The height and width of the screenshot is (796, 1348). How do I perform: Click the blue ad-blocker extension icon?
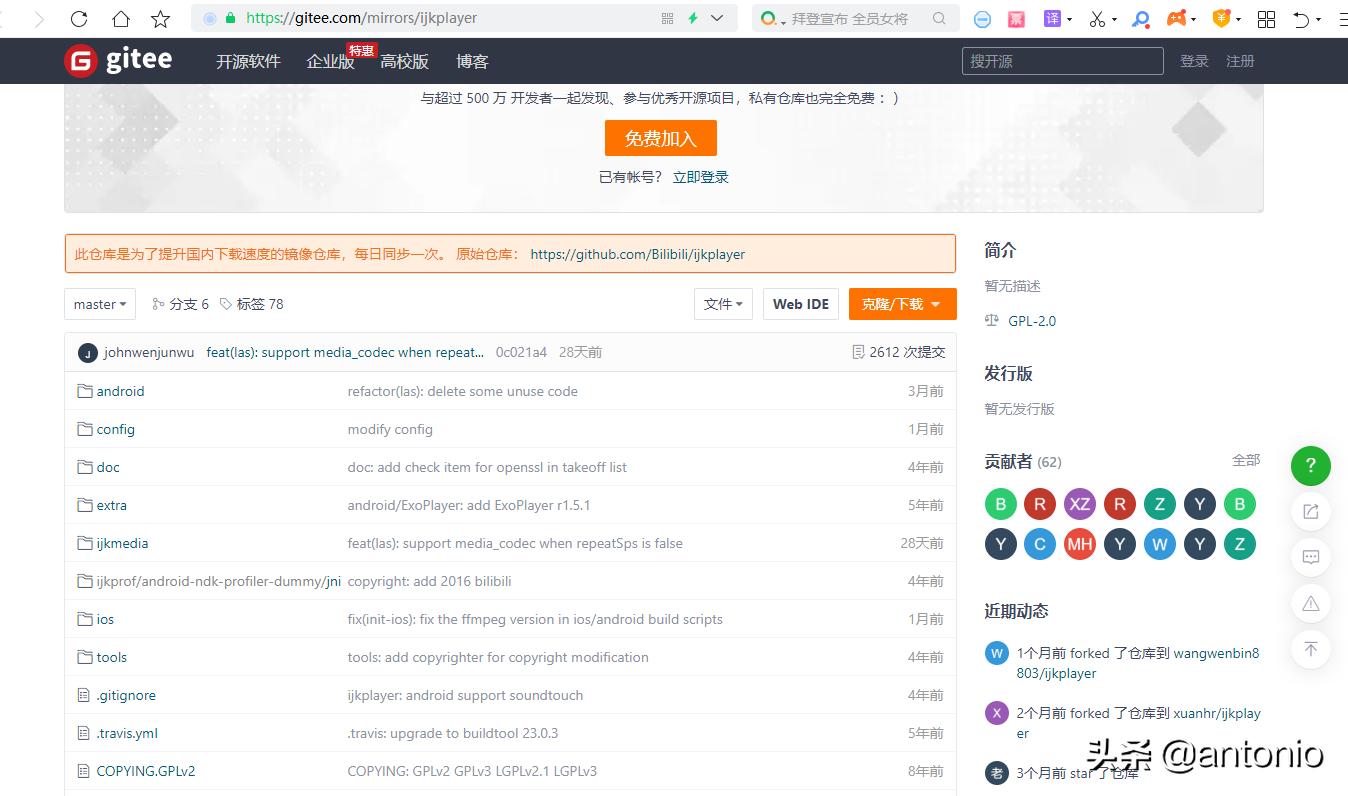[982, 18]
